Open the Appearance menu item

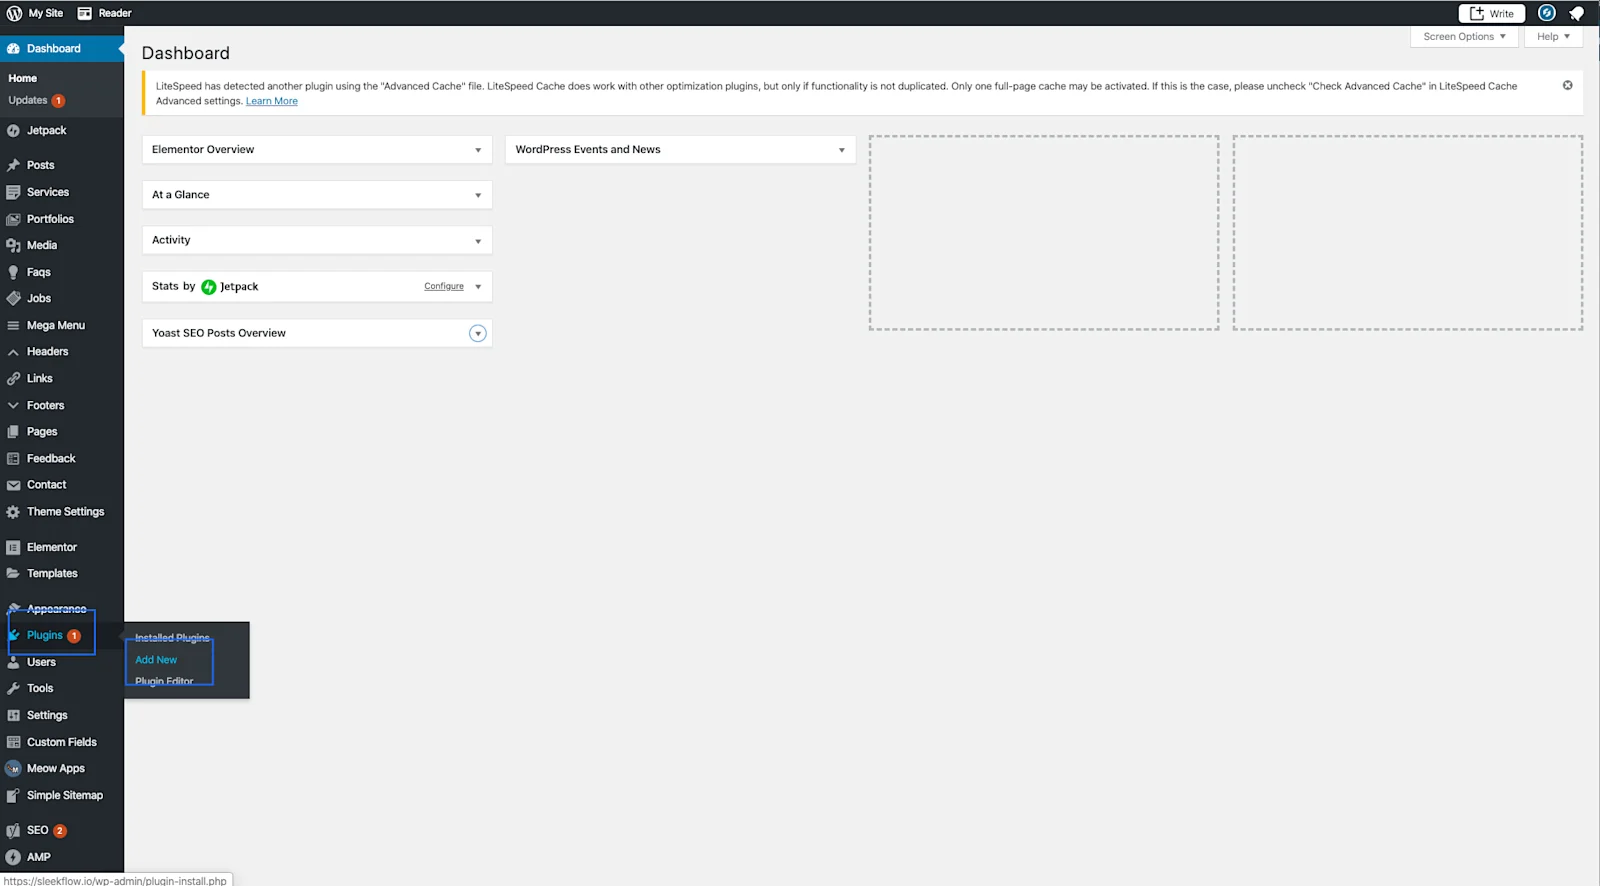click(62, 609)
